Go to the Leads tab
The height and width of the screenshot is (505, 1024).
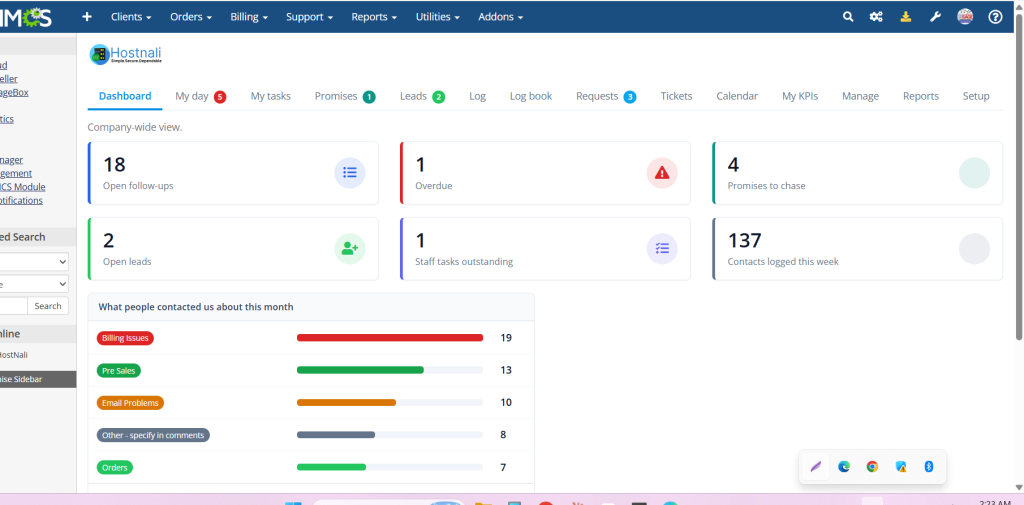coord(422,96)
